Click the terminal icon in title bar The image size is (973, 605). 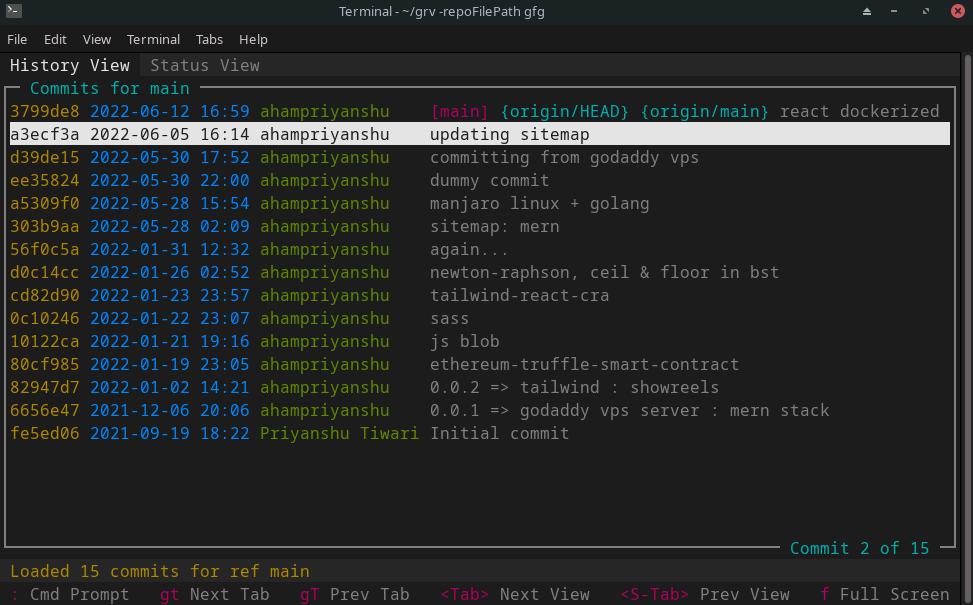tap(14, 11)
